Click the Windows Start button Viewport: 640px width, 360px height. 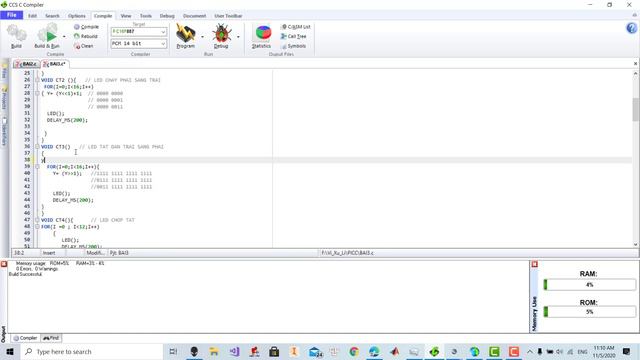point(9,351)
